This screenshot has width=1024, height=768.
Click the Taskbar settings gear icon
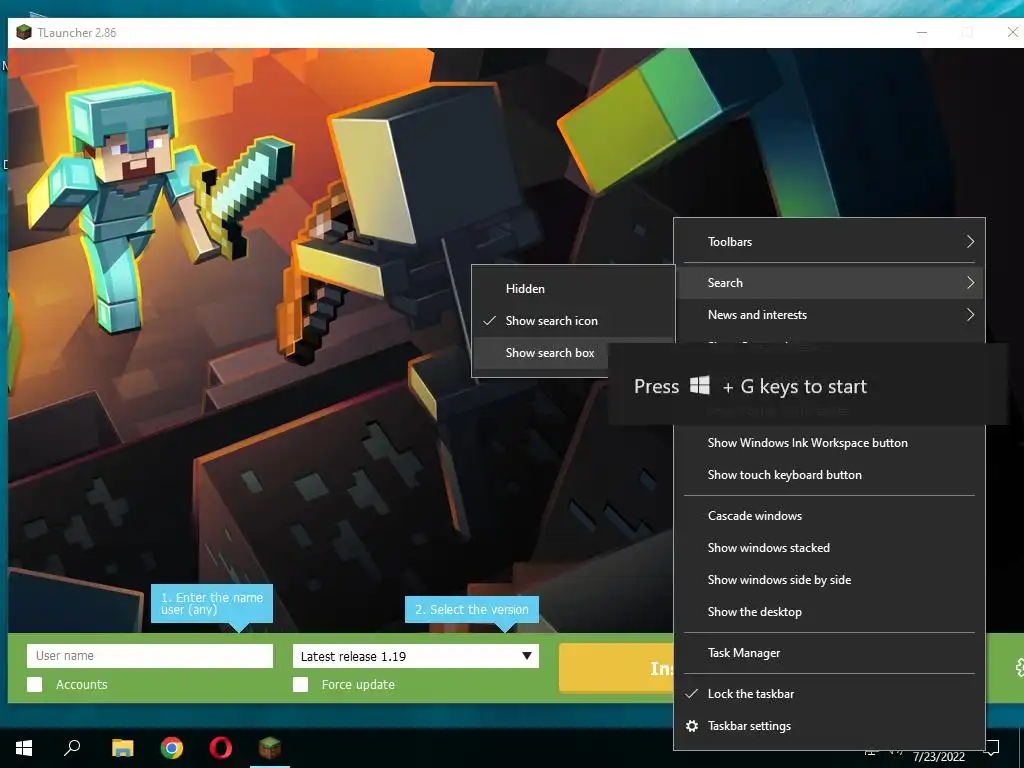[x=692, y=726]
